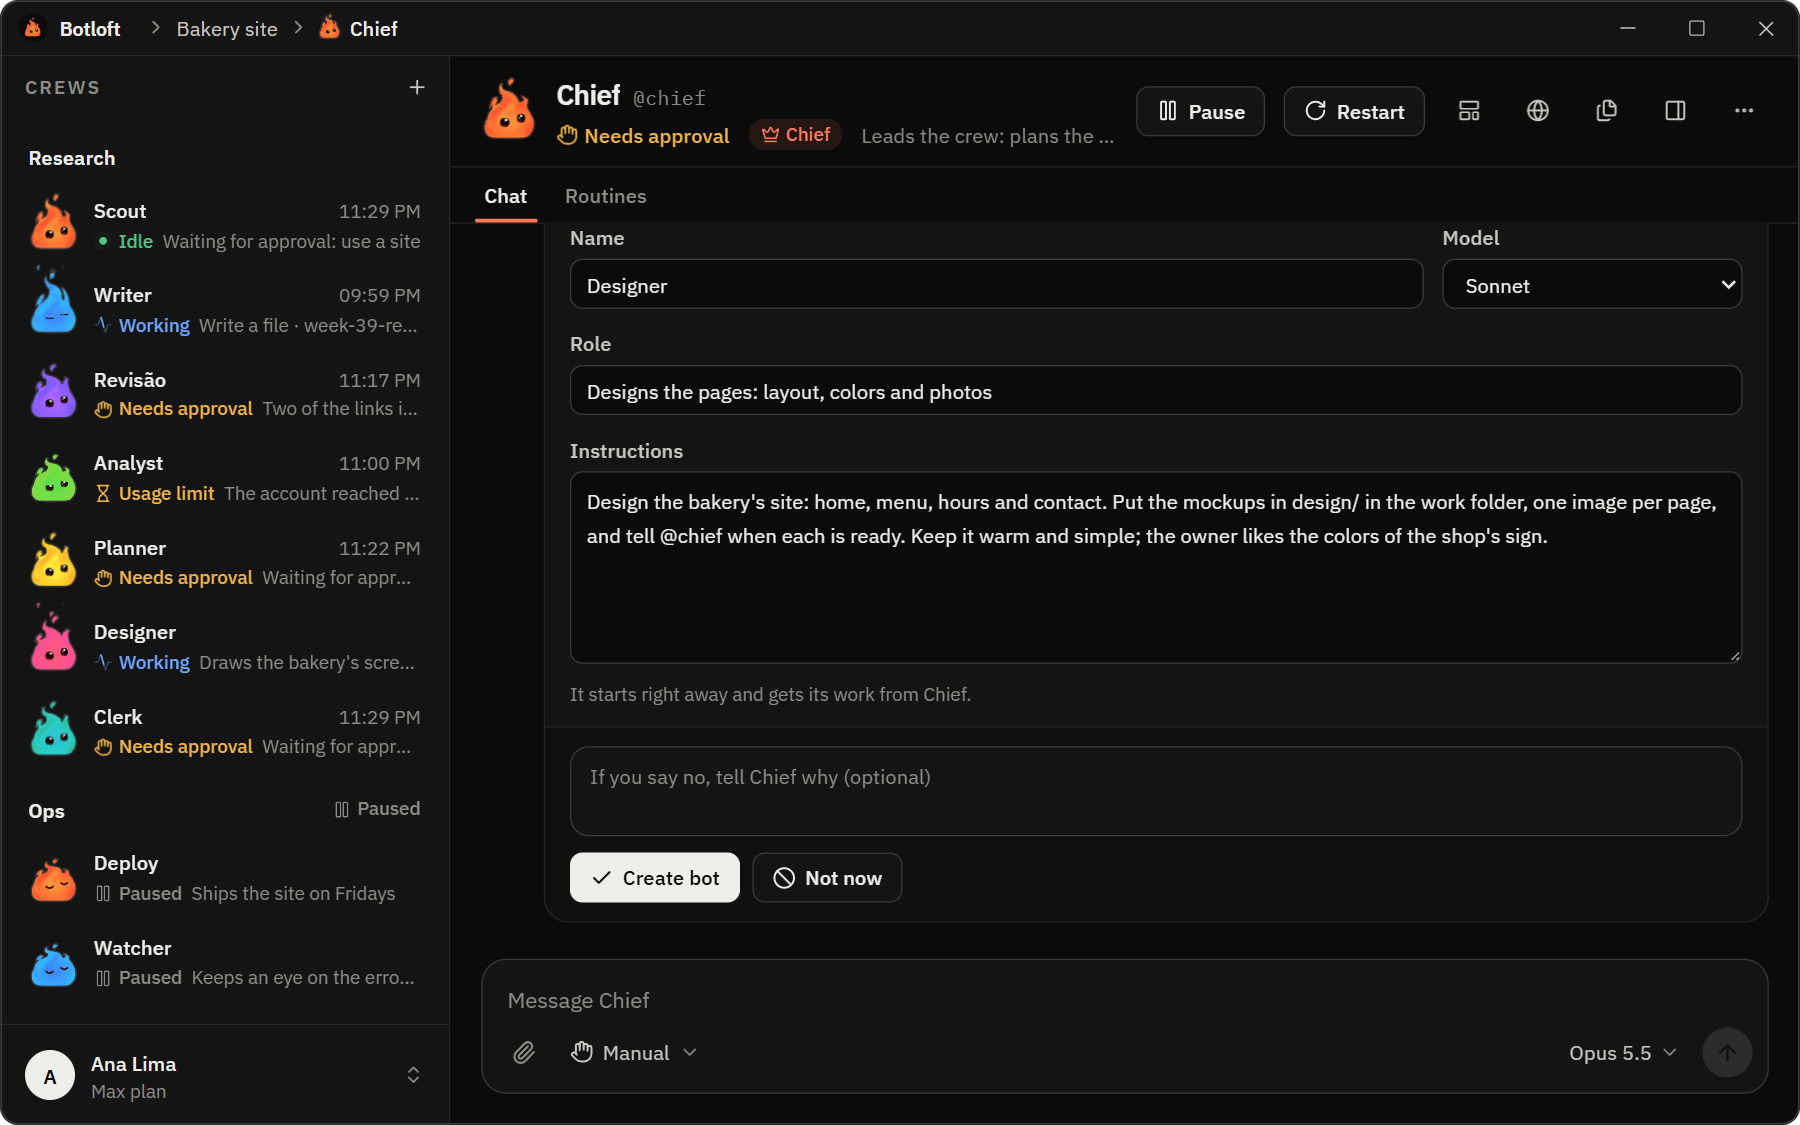
Task: Focus the Message Chief input
Action: pyautogui.click(x=1125, y=1001)
